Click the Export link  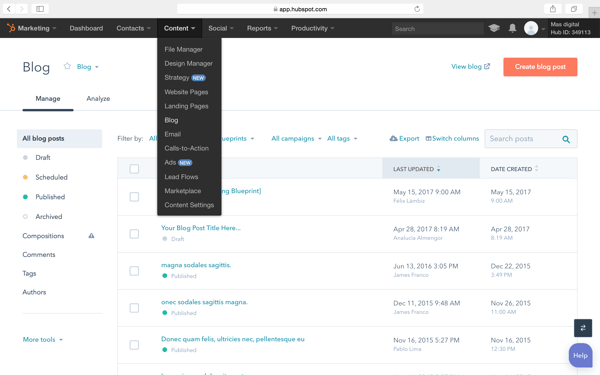click(404, 139)
